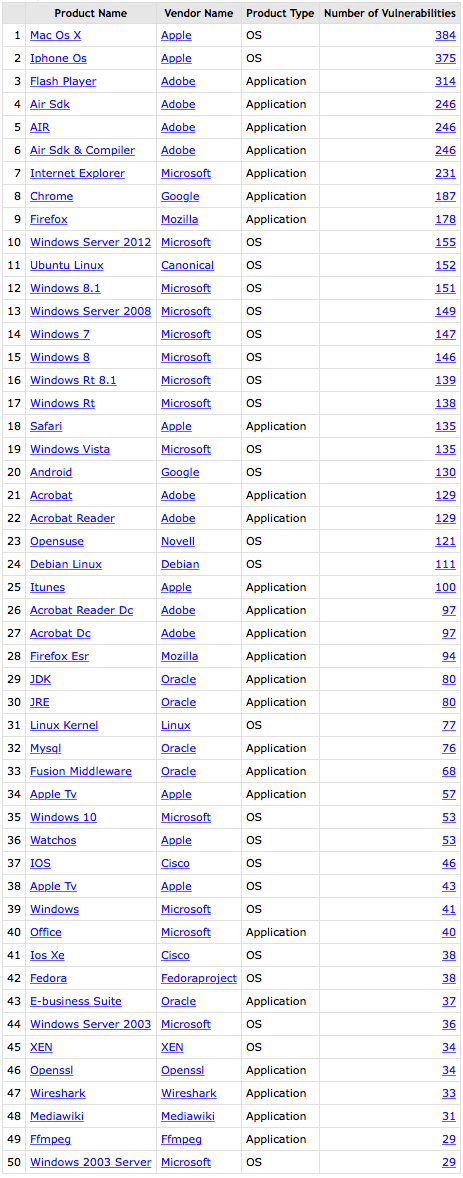Open the Windows 2003 Server link
Image resolution: width=463 pixels, height=1178 pixels.
[x=90, y=1162]
